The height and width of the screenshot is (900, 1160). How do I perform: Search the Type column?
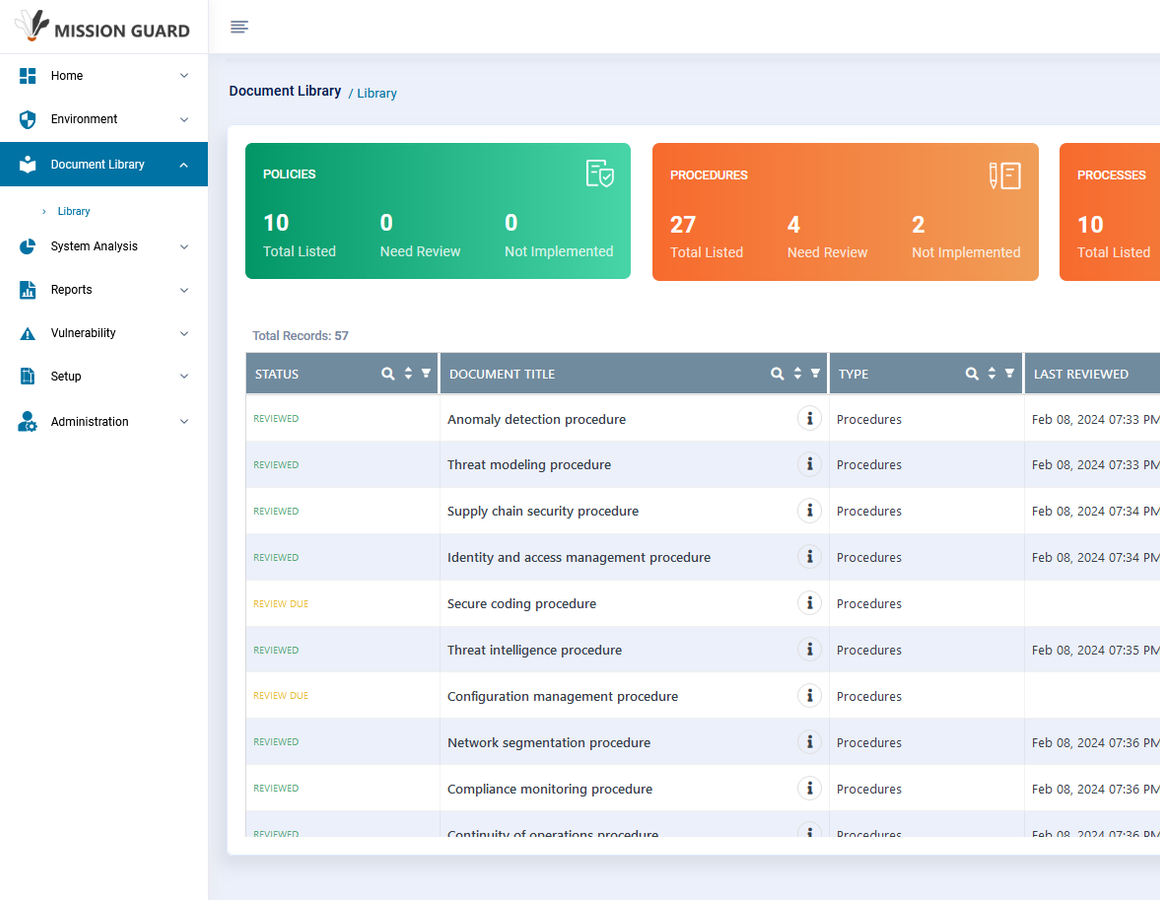(x=972, y=373)
